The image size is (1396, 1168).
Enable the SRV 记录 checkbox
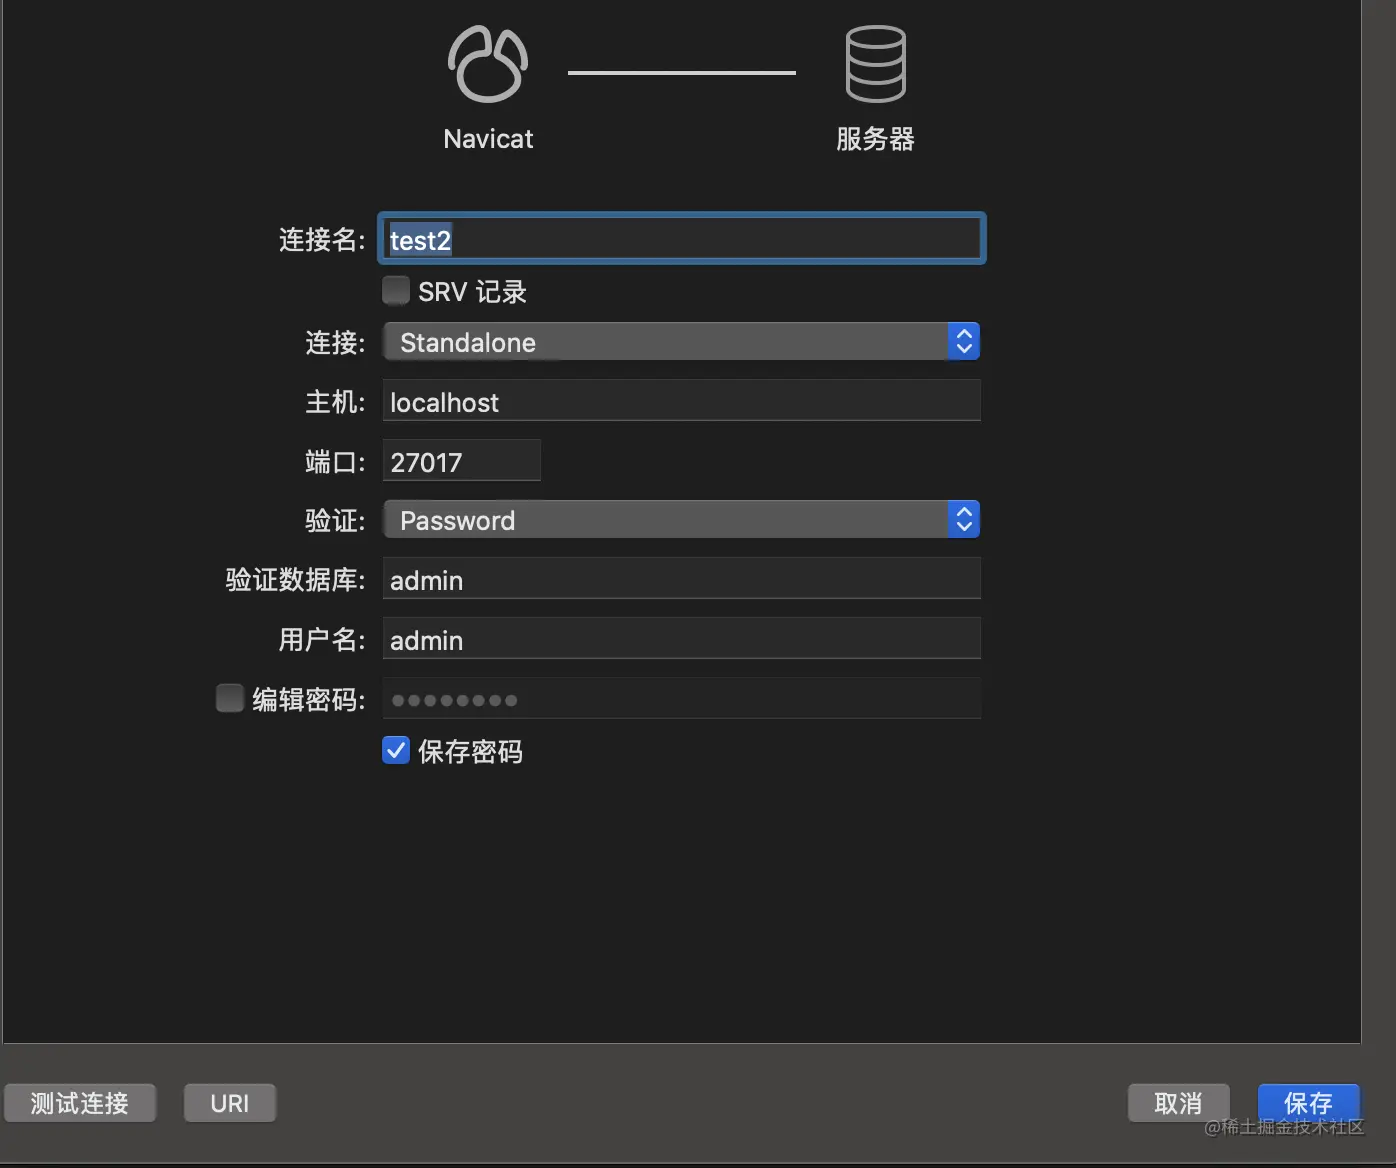point(396,290)
